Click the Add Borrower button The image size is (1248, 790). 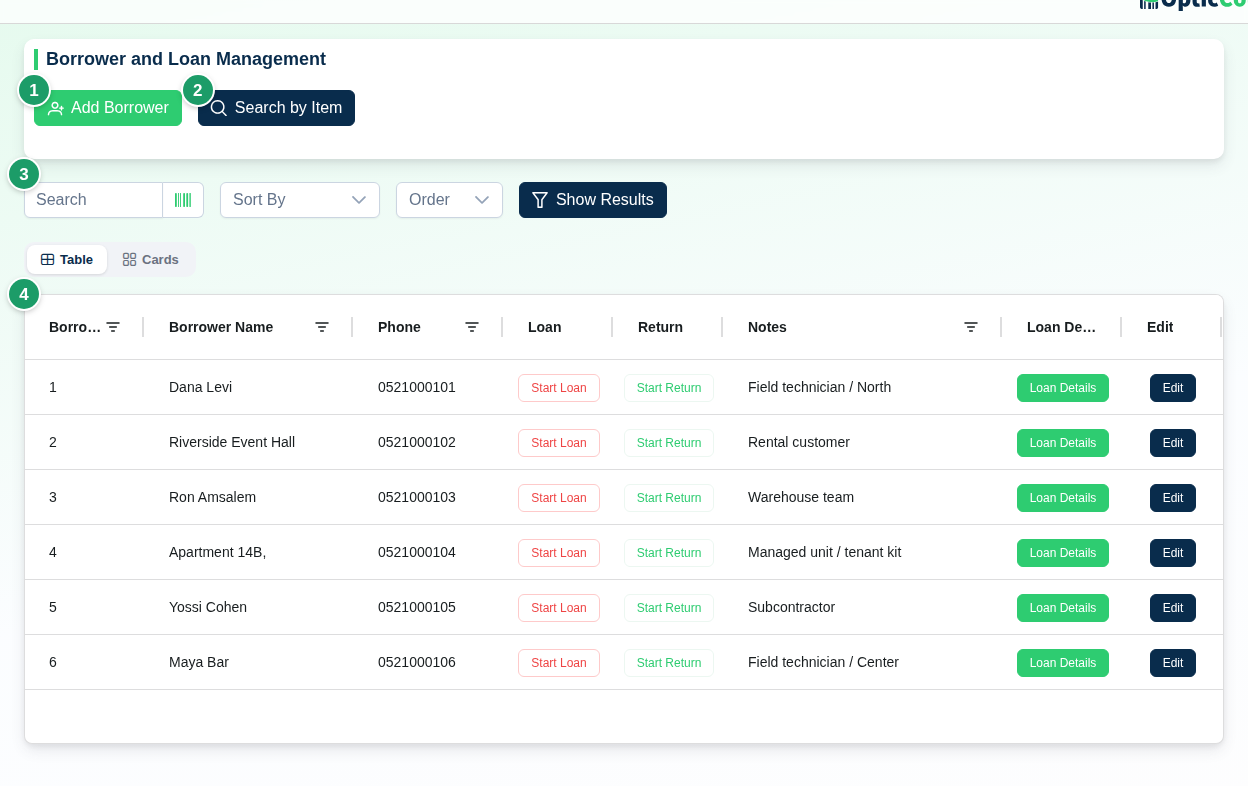click(108, 108)
